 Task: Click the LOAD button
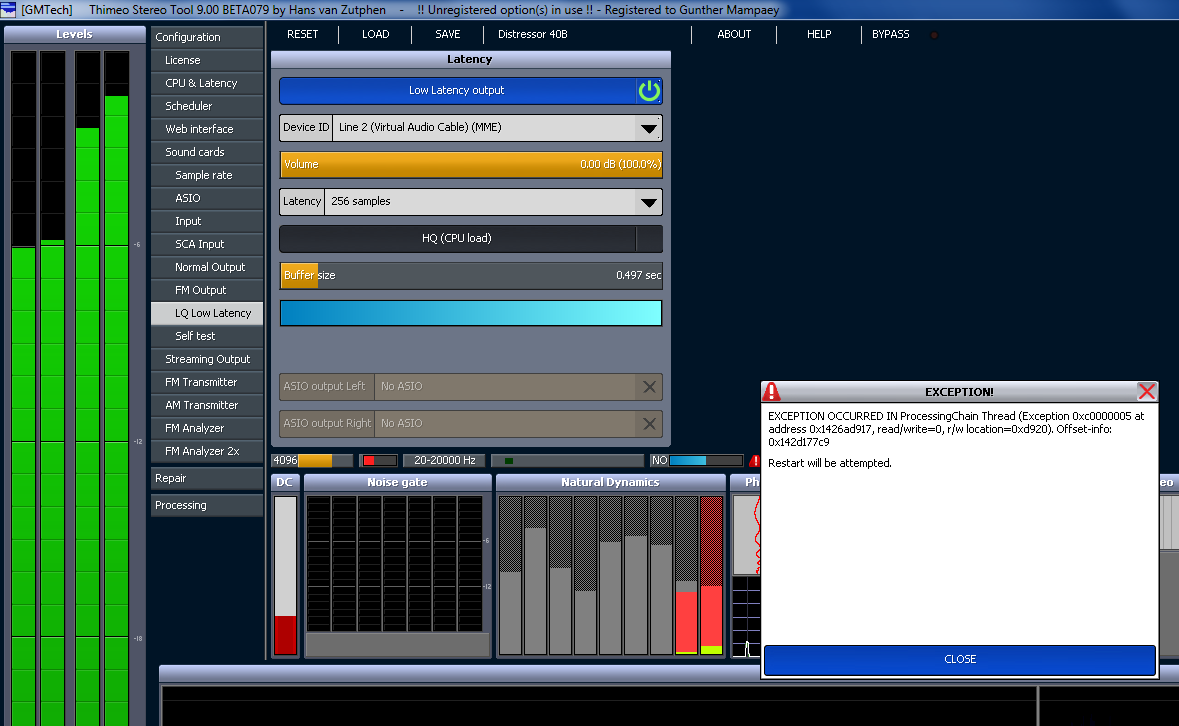(x=375, y=35)
